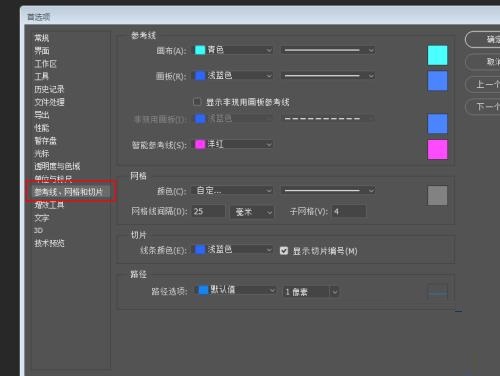The height and width of the screenshot is (376, 500).
Task: Open the 界面 preferences category
Action: click(x=42, y=51)
